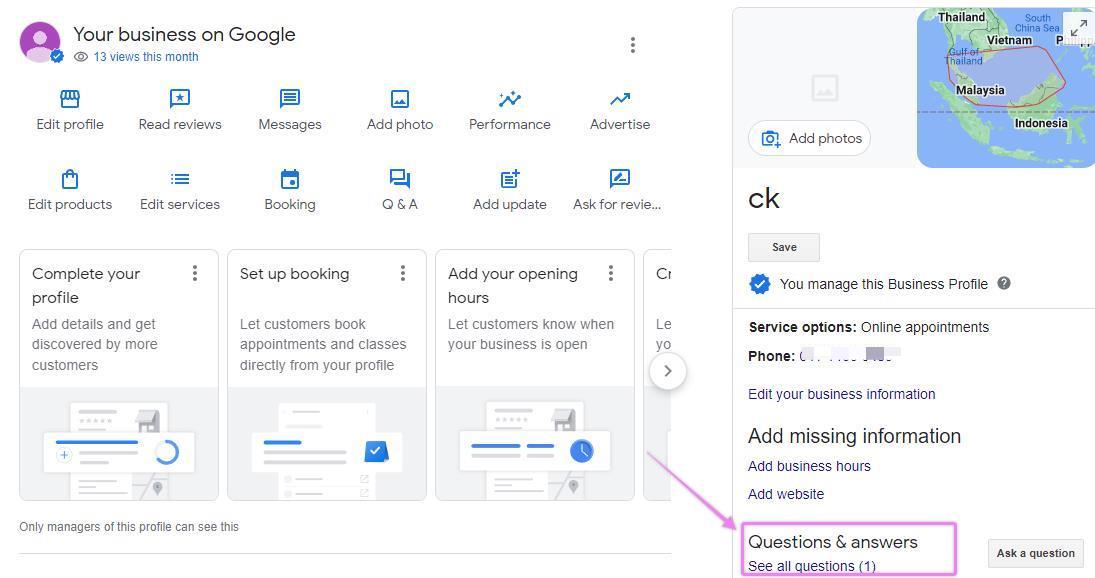Open the Edit profile icon
1095x578 pixels.
[70, 99]
